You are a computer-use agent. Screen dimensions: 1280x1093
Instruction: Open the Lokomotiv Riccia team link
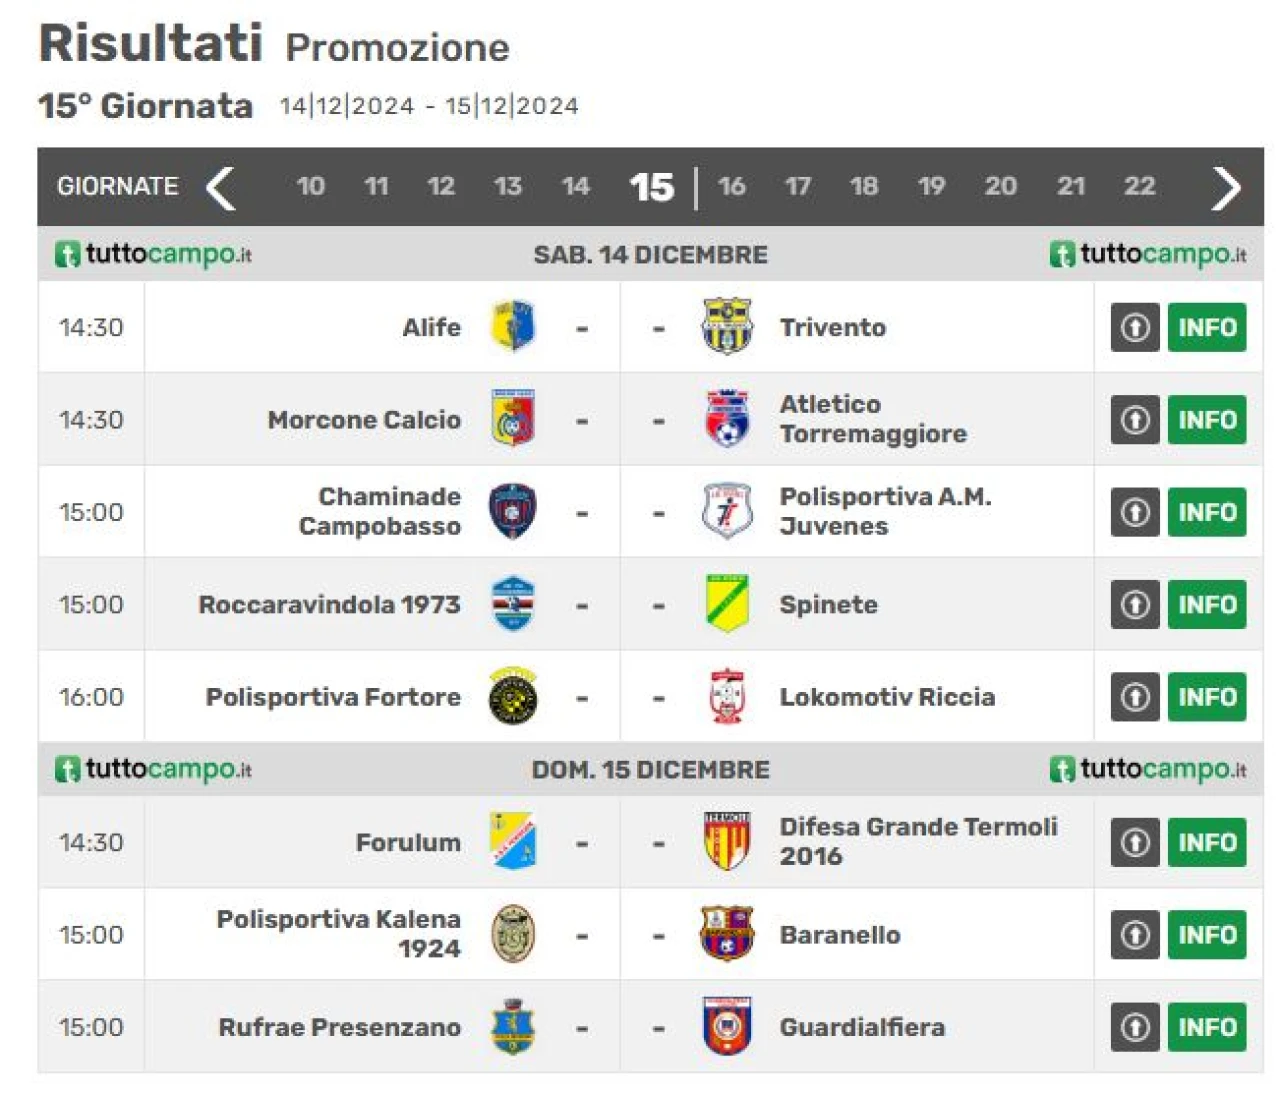click(x=887, y=697)
